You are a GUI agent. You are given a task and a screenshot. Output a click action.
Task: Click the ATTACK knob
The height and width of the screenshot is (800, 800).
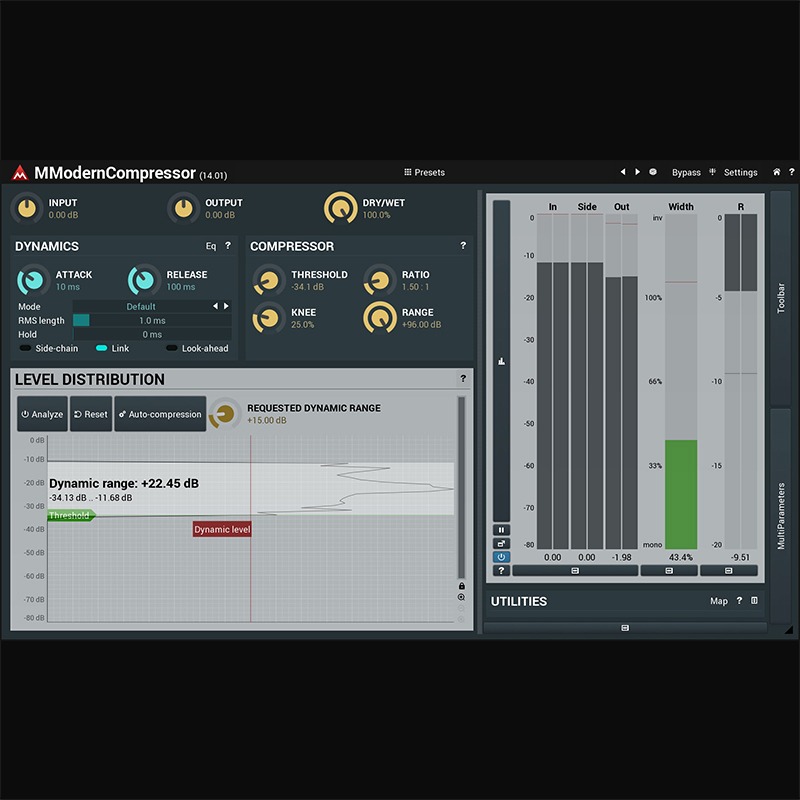tap(33, 280)
